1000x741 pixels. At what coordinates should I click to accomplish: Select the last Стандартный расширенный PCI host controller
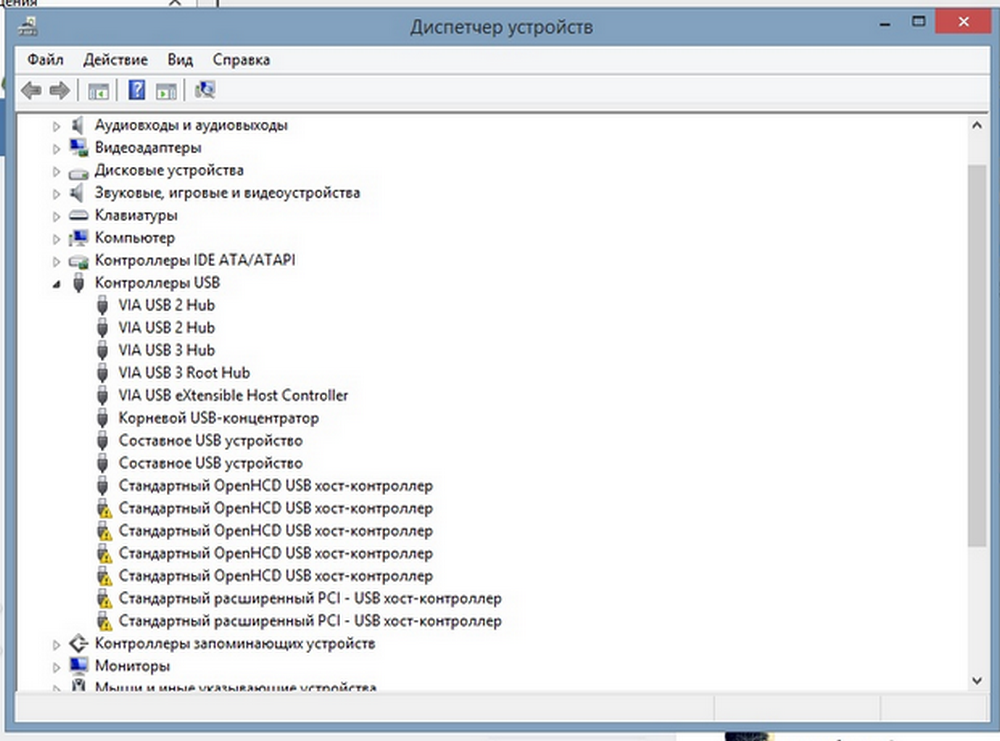309,621
